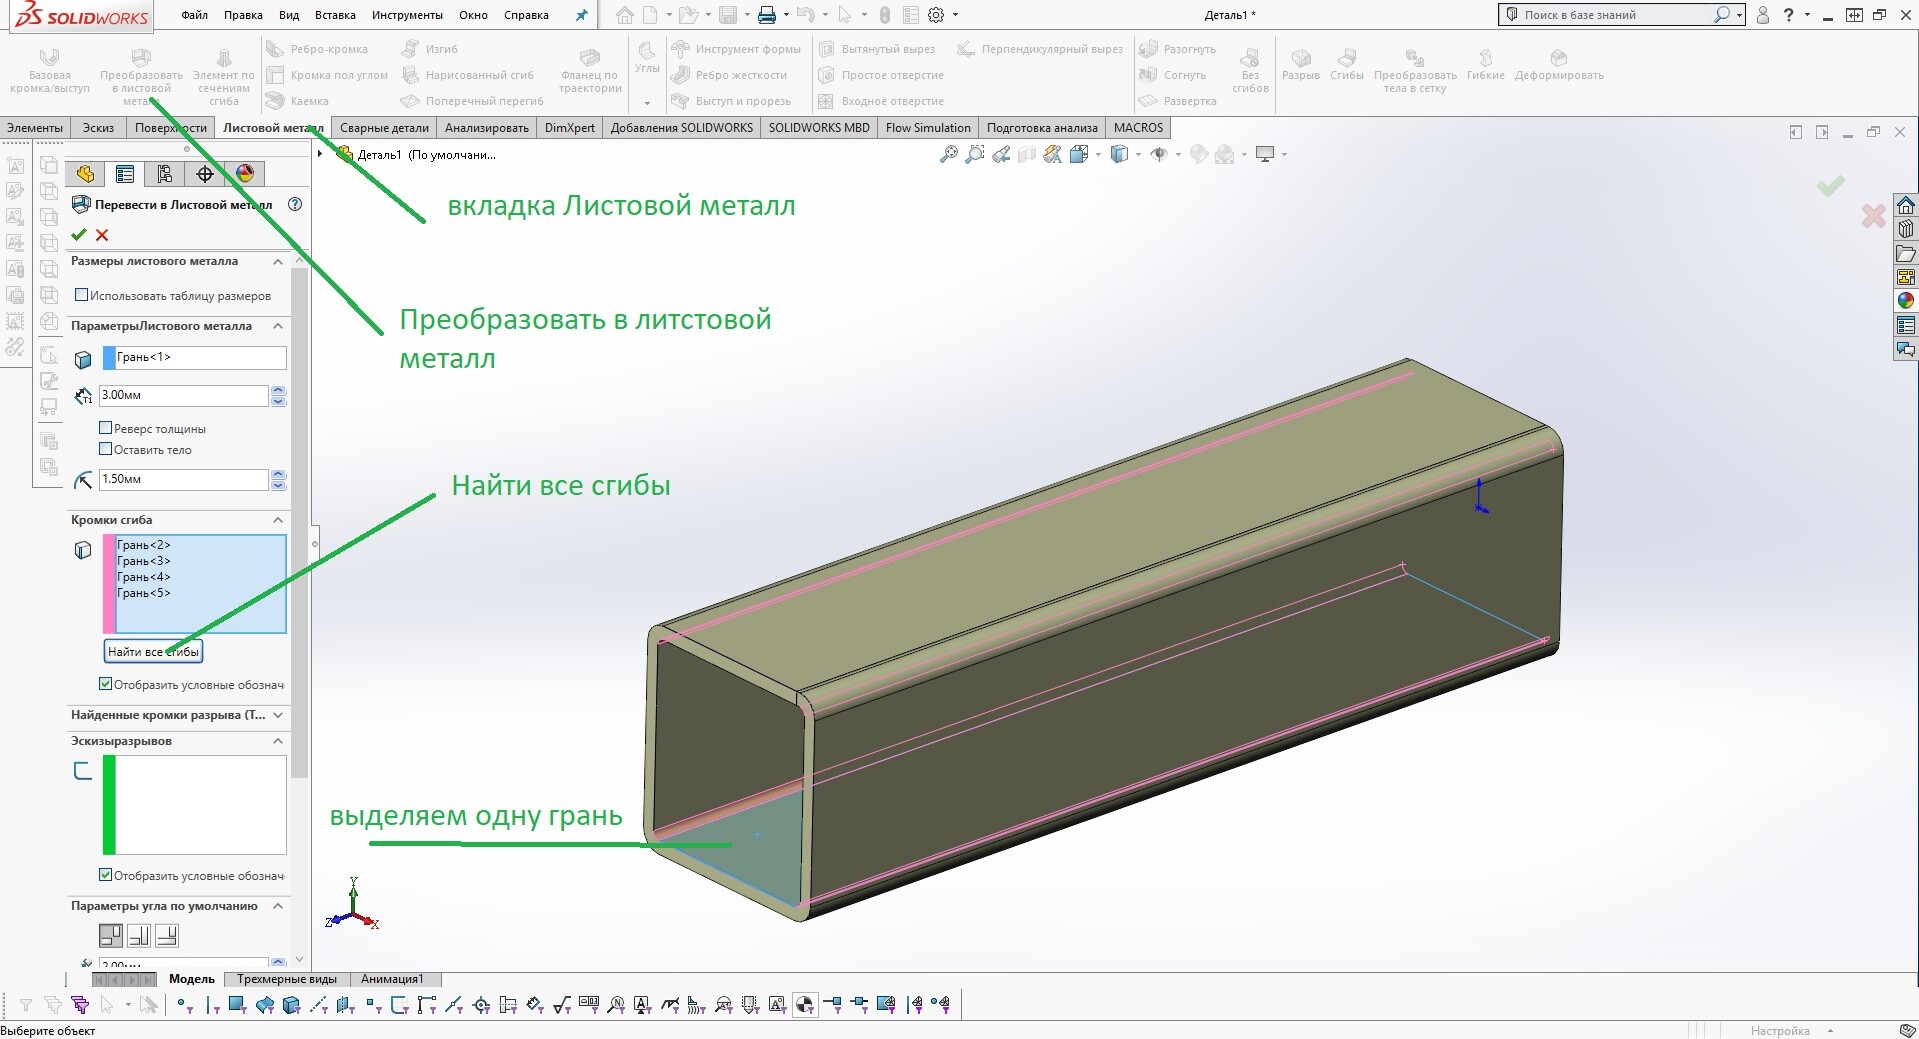1919x1039 pixels.
Task: Cancel with the red X icon
Action: [102, 235]
